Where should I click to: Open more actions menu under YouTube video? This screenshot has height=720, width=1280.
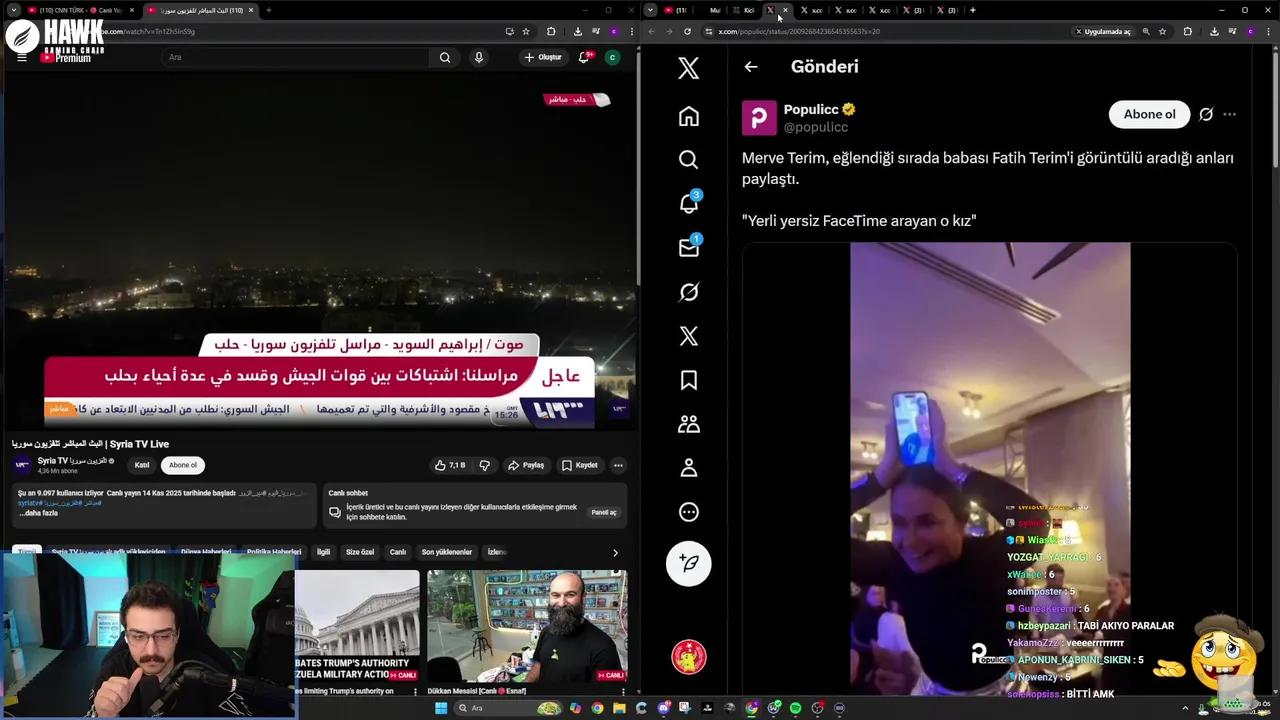coord(618,465)
